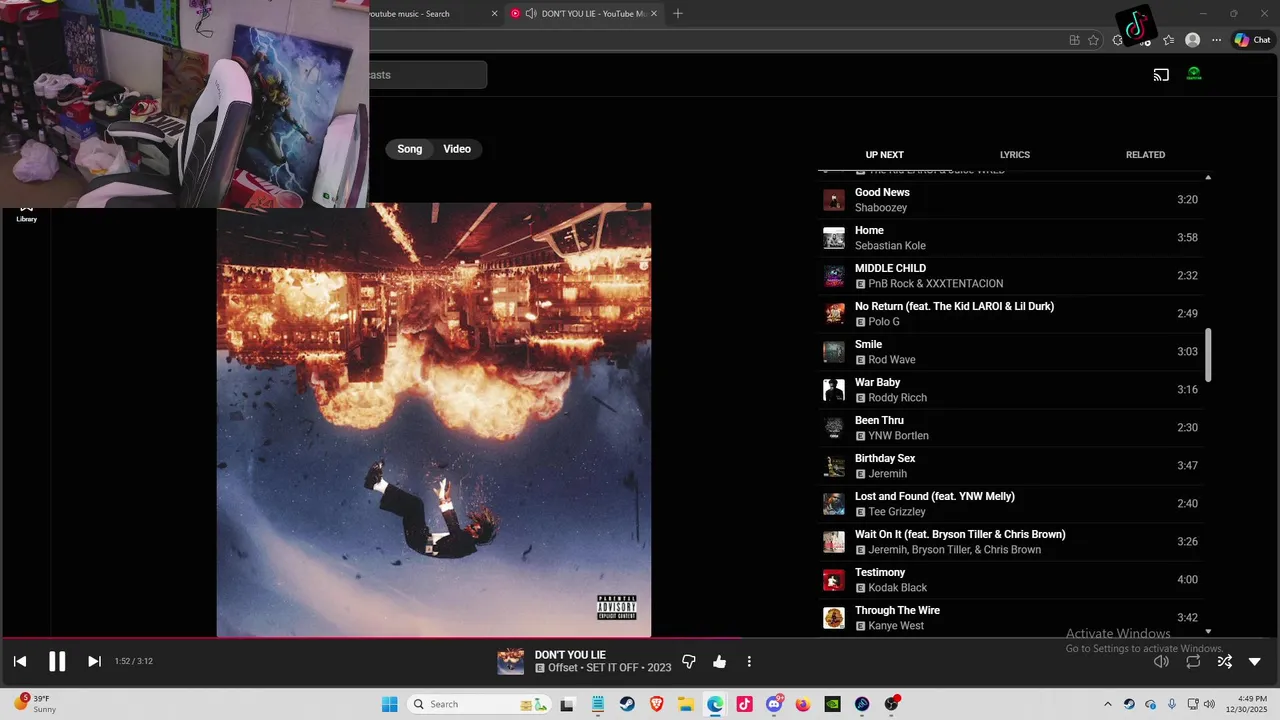Close the youtube music - Search tab
Image resolution: width=1280 pixels, height=720 pixels.
pos(494,14)
